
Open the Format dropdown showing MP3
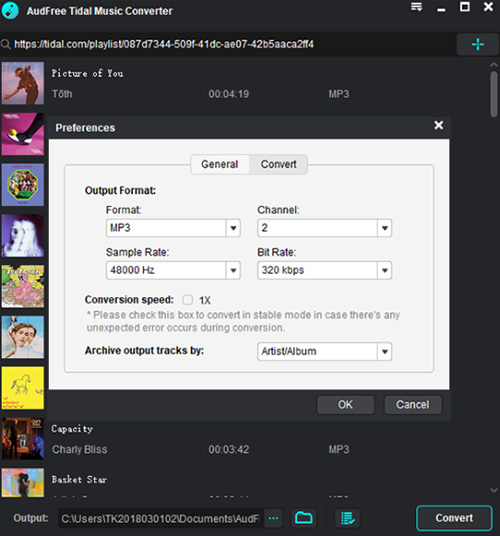tap(173, 228)
